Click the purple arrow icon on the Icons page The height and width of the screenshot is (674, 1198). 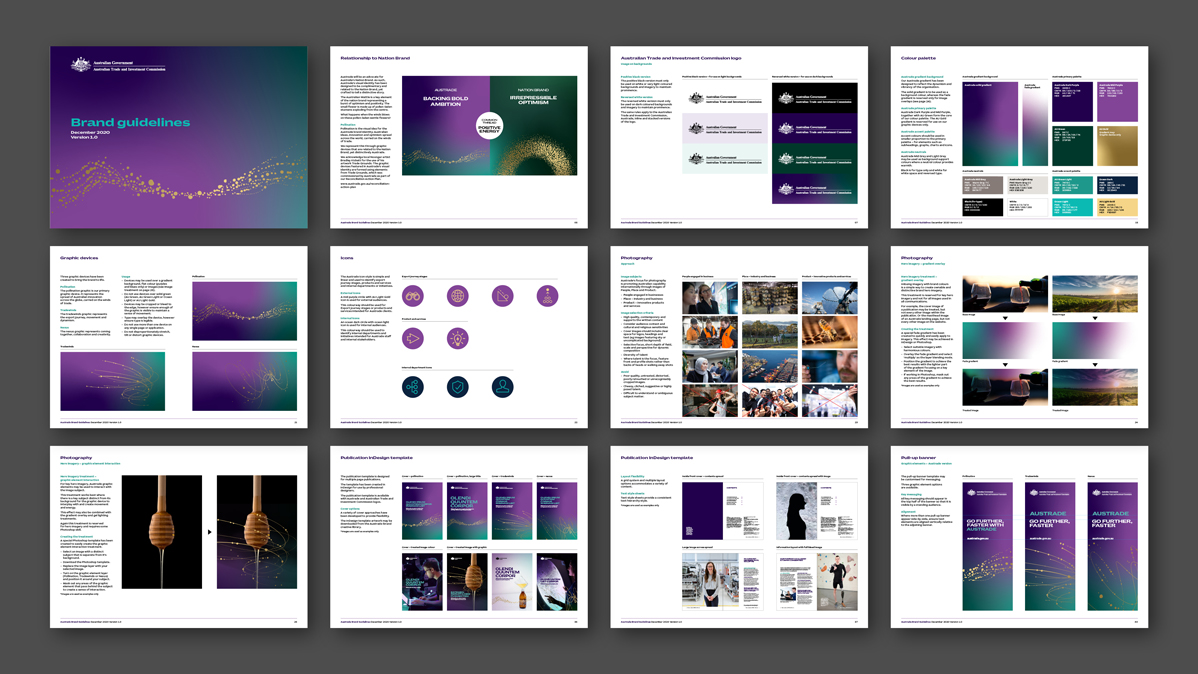point(413,339)
